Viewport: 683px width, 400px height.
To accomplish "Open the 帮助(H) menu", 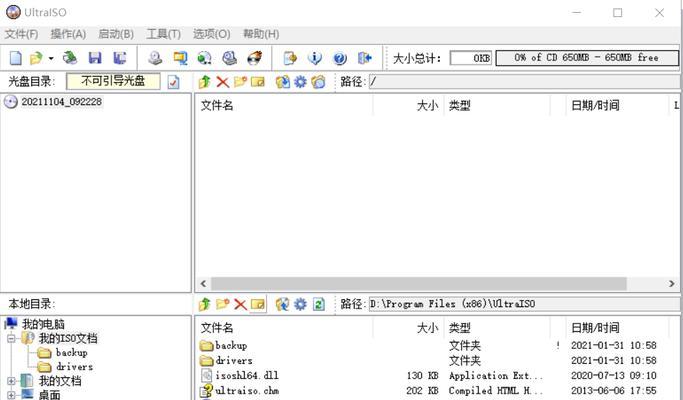I will pyautogui.click(x=261, y=34).
